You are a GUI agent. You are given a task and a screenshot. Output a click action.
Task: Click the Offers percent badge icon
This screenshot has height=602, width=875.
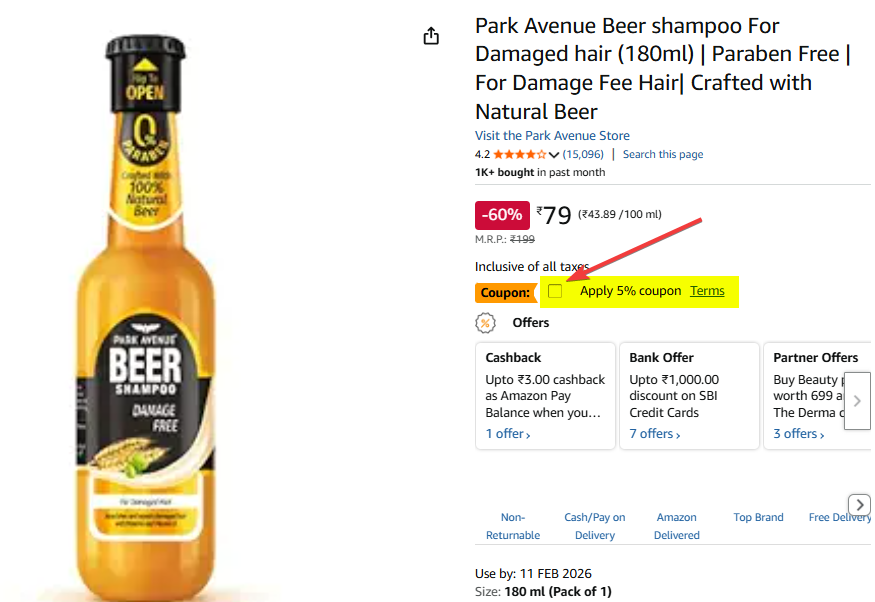tap(485, 323)
